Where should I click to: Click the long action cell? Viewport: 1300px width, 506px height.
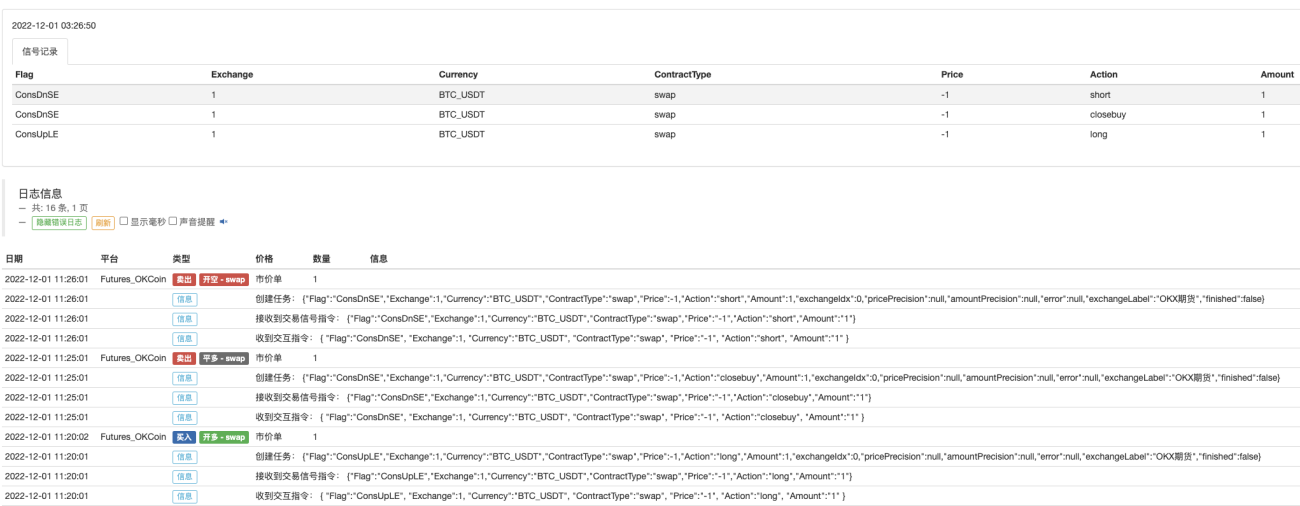(1099, 134)
